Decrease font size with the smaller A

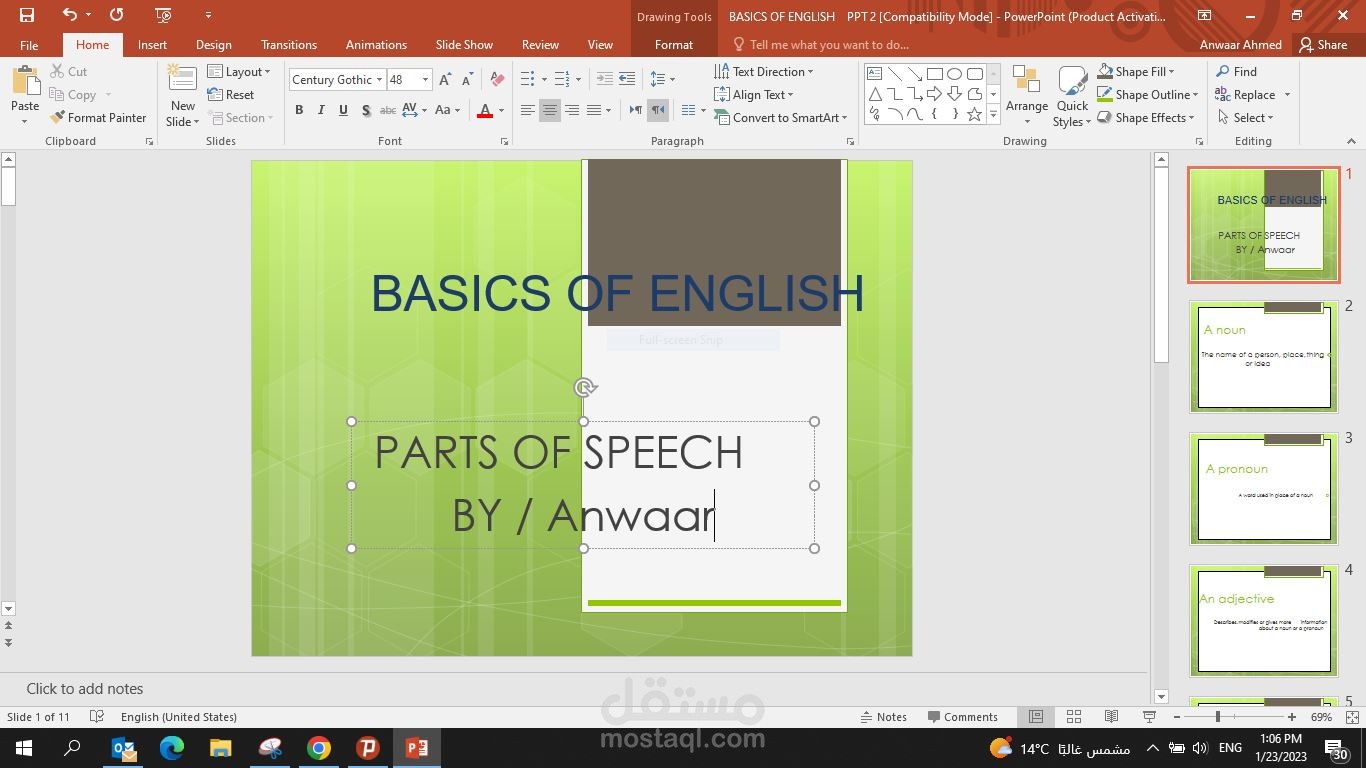point(467,80)
